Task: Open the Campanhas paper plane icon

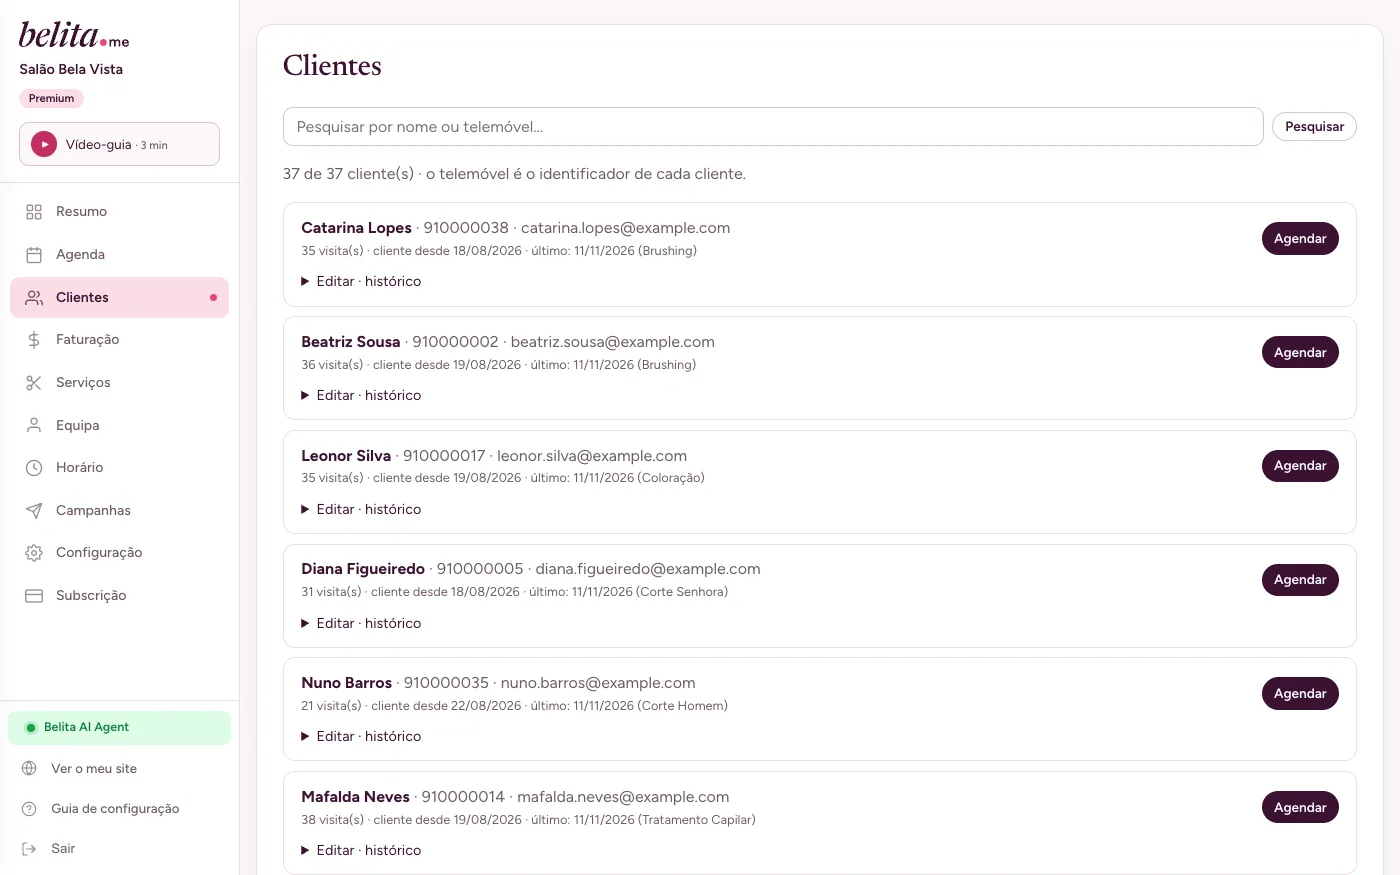Action: click(34, 511)
